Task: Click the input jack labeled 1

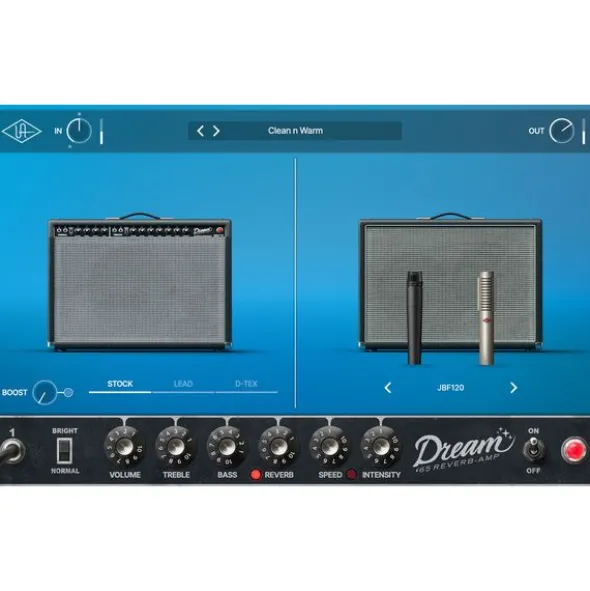Action: [12, 450]
